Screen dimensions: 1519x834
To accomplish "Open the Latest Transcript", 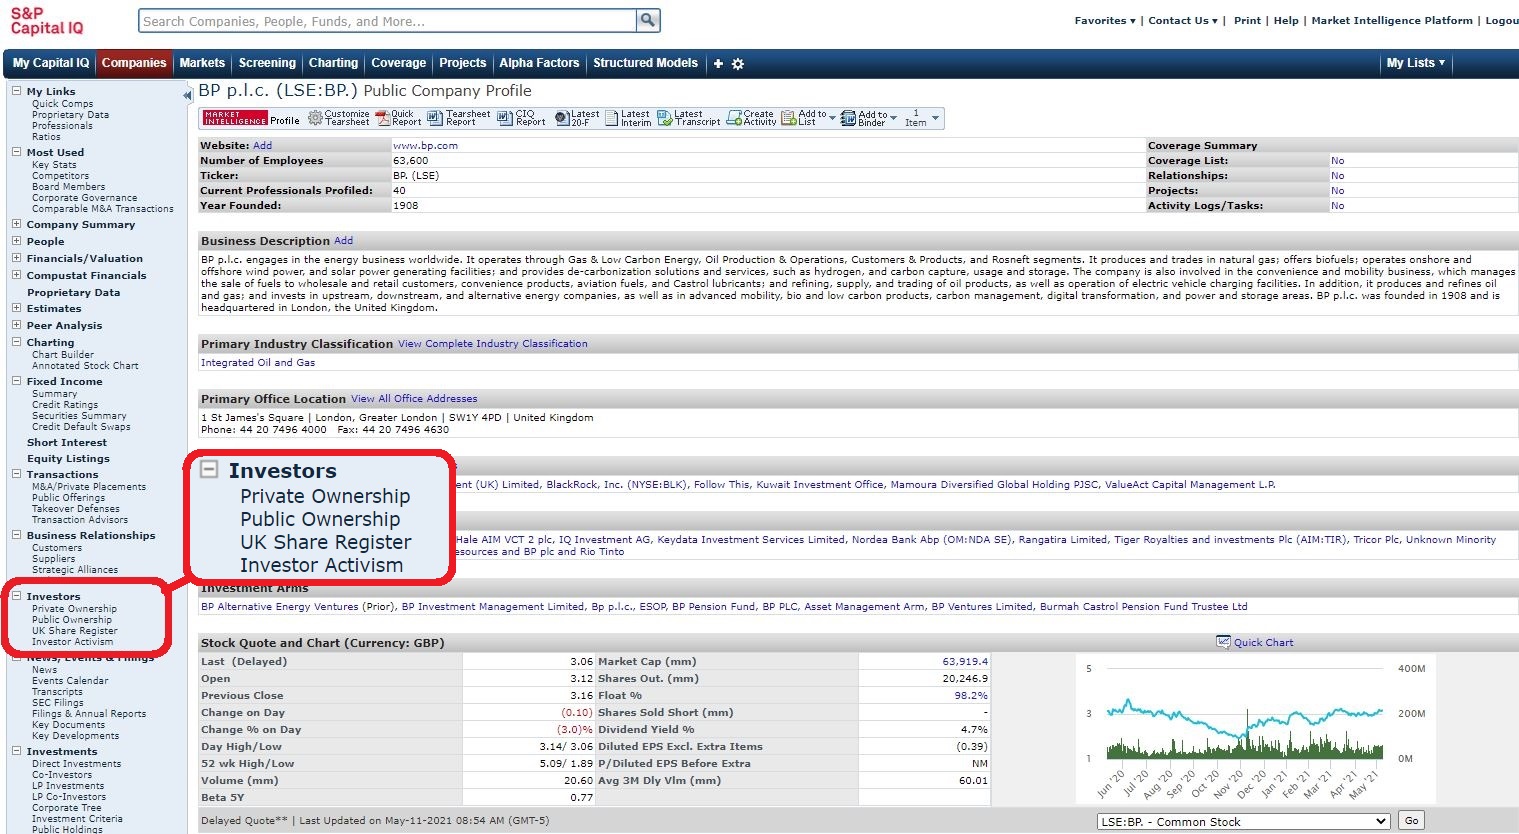I will coord(664,118).
